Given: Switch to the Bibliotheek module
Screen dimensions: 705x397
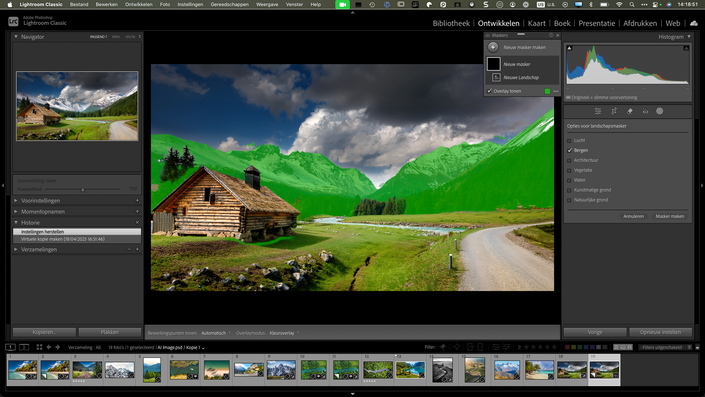Looking at the screenshot, I should [x=451, y=23].
